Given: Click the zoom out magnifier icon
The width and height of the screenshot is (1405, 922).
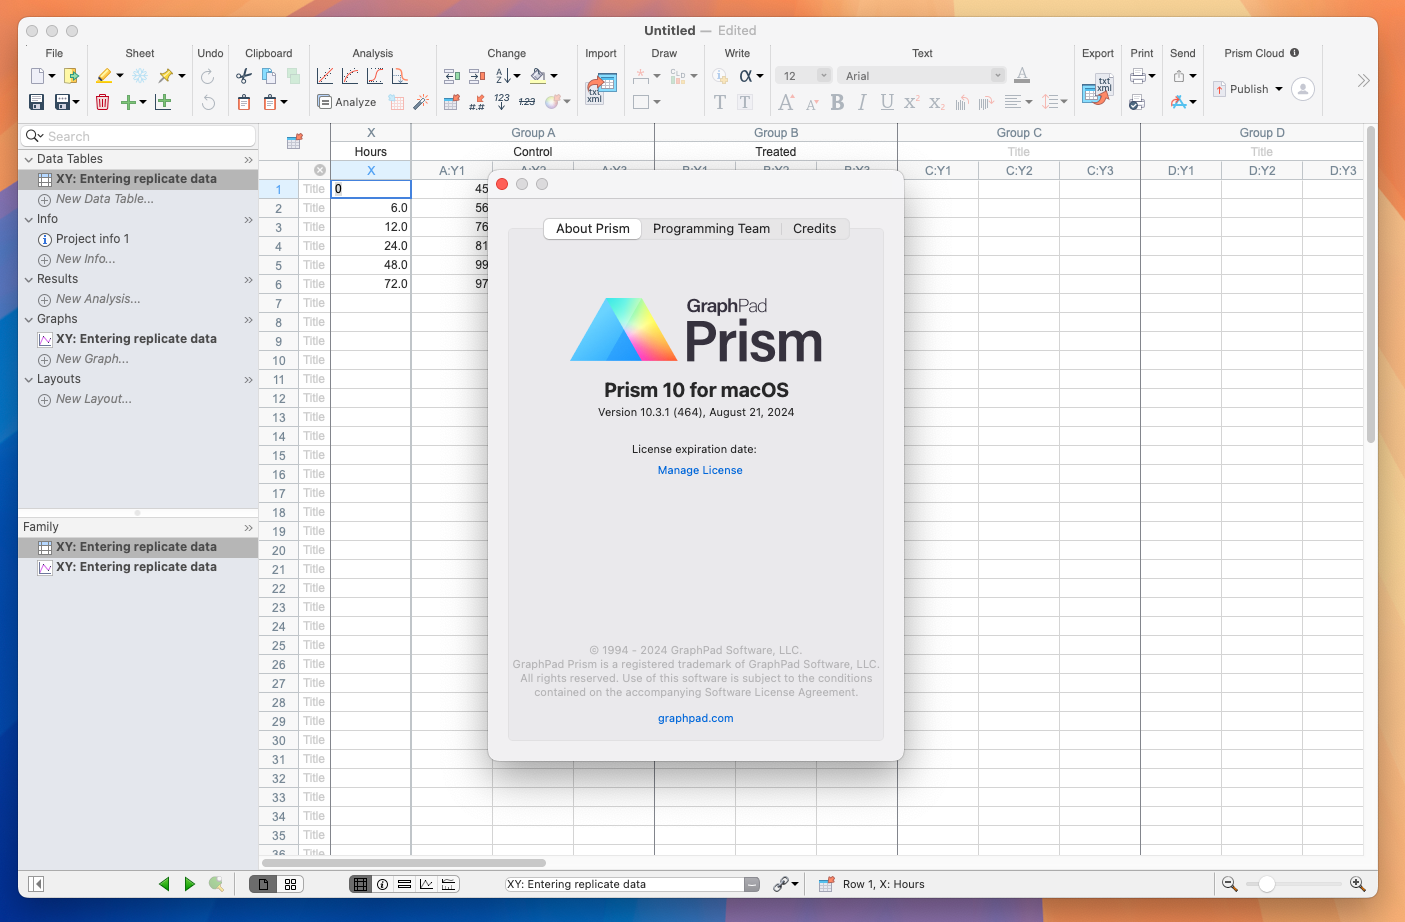Looking at the screenshot, I should point(1230,884).
